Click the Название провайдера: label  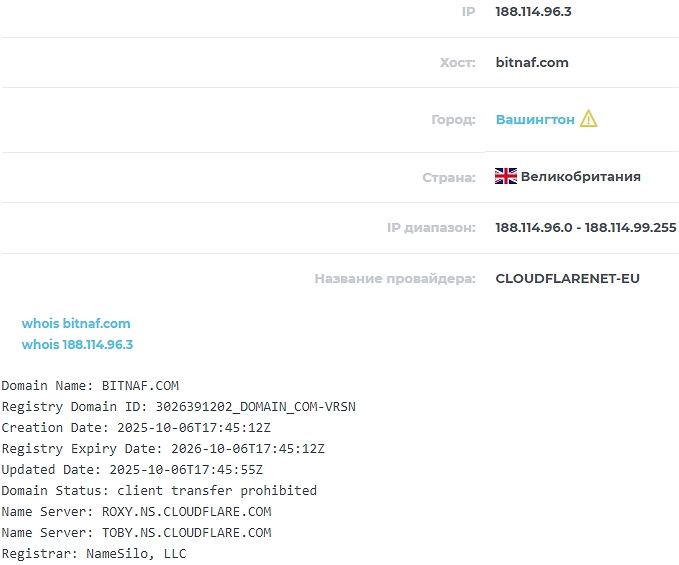coord(395,278)
